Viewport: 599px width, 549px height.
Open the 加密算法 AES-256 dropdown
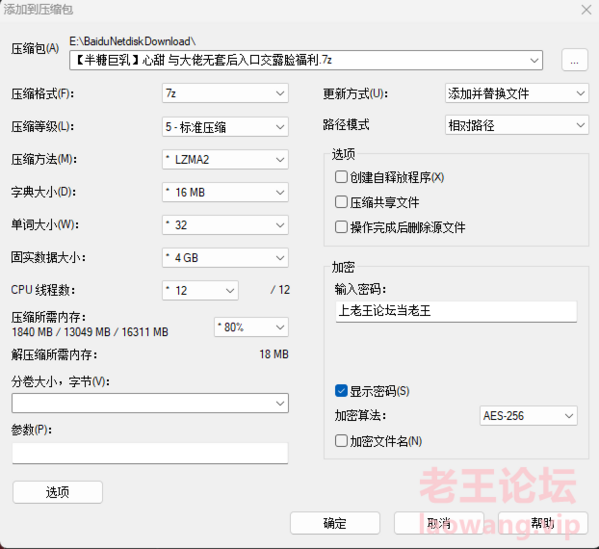click(528, 415)
